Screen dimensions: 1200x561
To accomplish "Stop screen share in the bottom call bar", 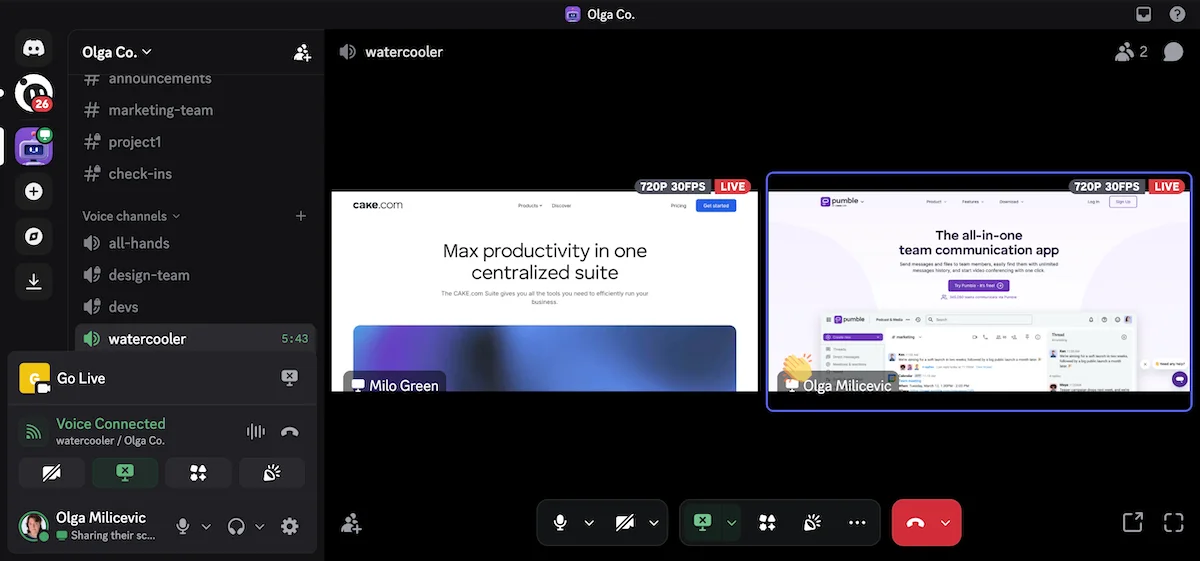I will 703,522.
